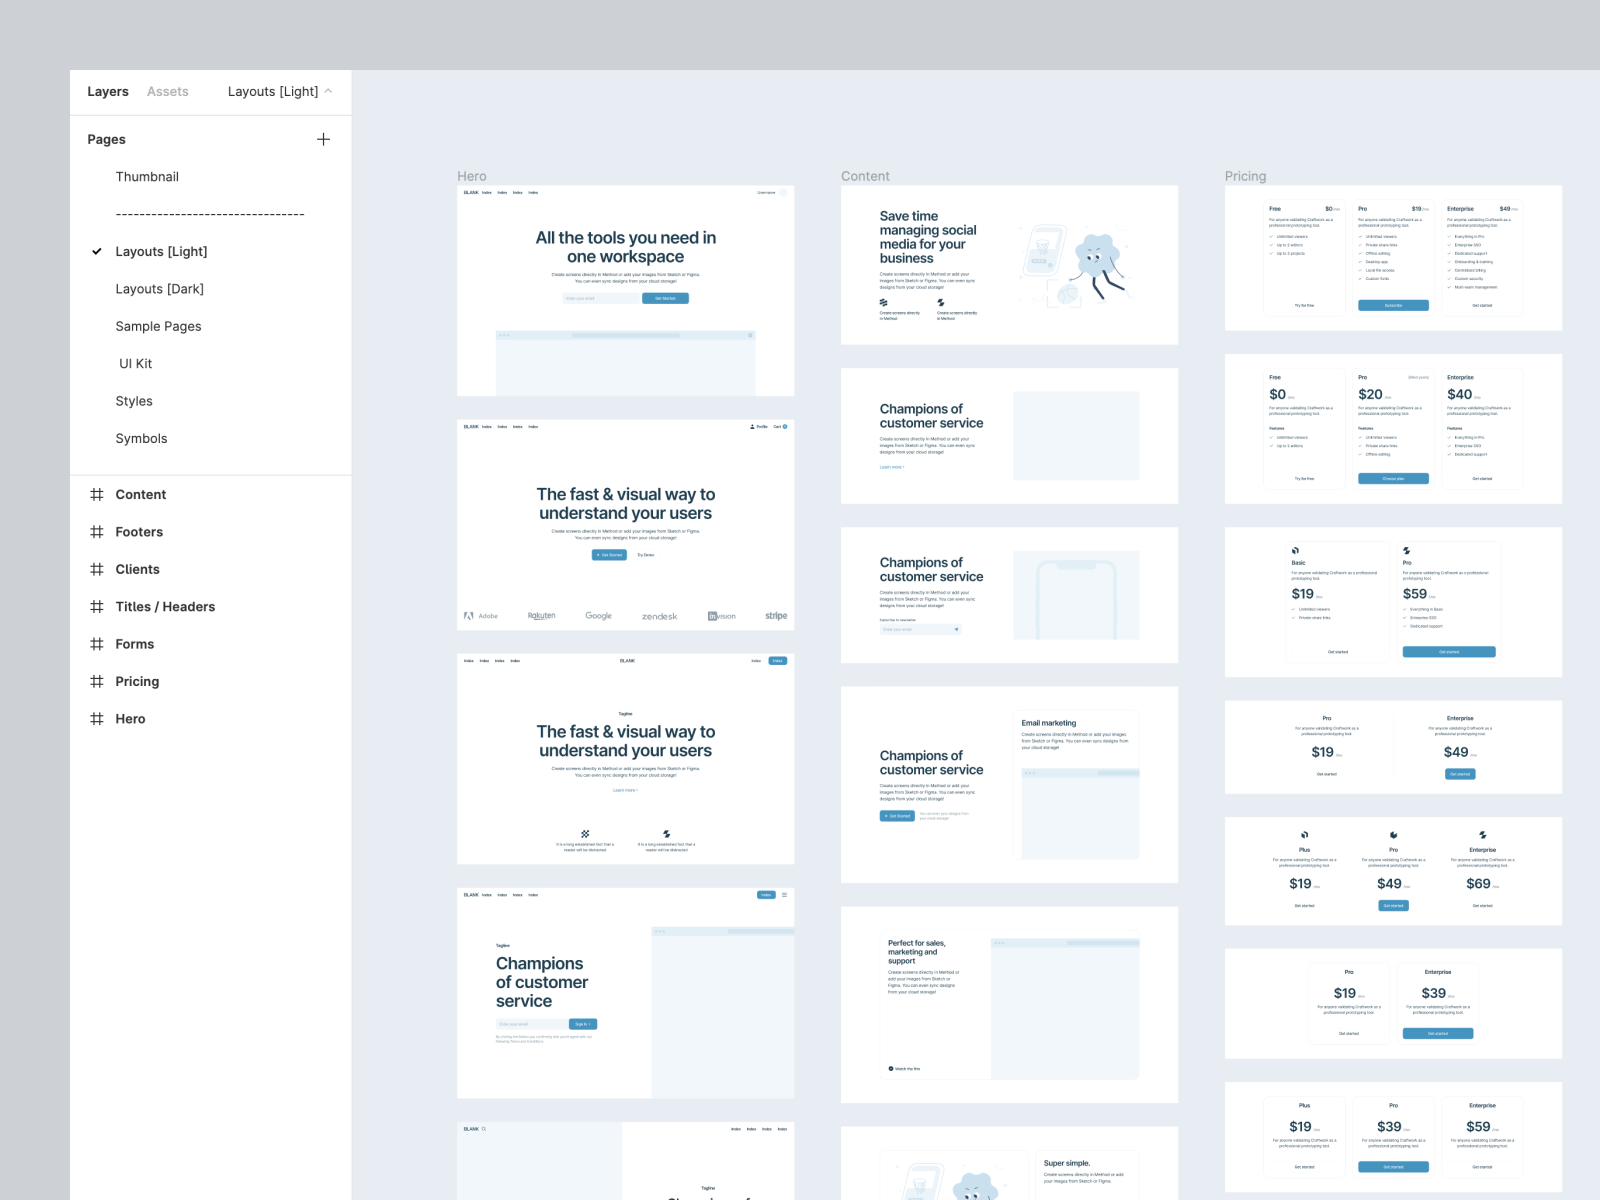Select the Sample Pages page
The height and width of the screenshot is (1200, 1600).
pos(158,326)
